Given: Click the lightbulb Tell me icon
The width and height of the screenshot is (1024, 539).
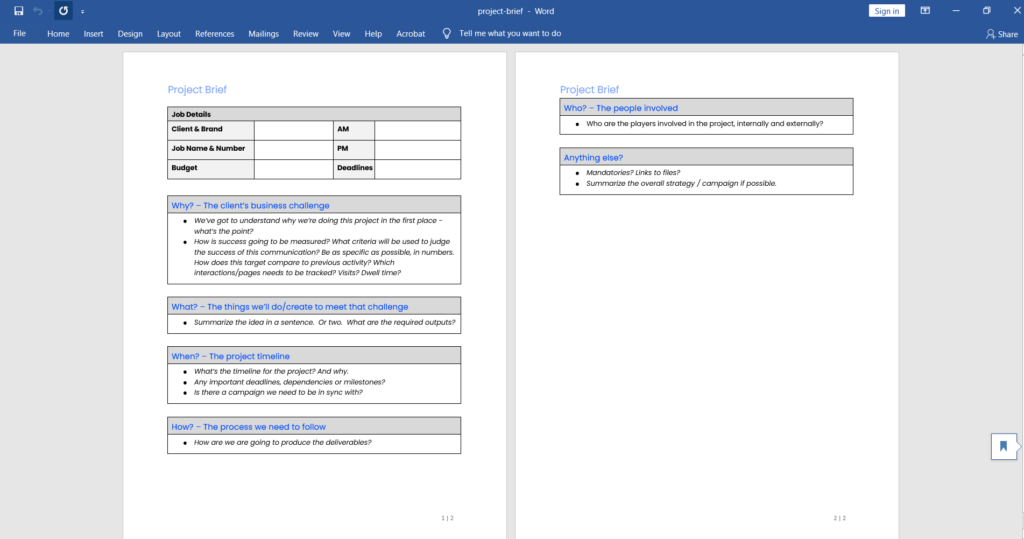Looking at the screenshot, I should click(x=447, y=33).
